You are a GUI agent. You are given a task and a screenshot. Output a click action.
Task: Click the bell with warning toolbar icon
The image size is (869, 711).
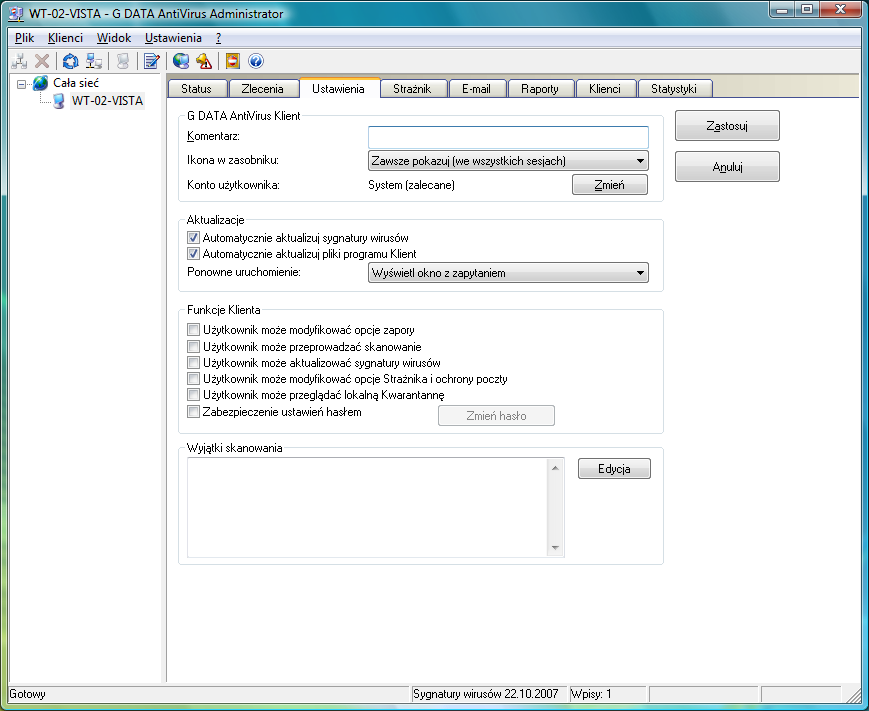[x=204, y=61]
